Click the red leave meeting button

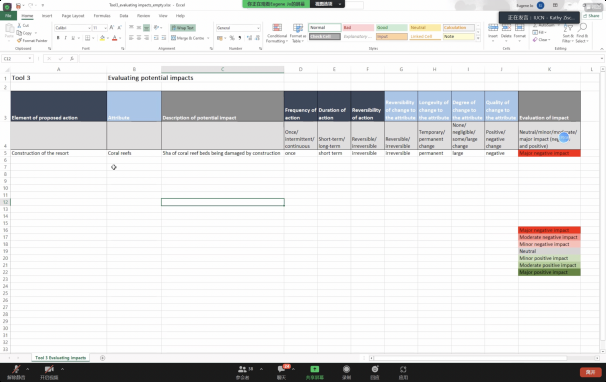590,372
